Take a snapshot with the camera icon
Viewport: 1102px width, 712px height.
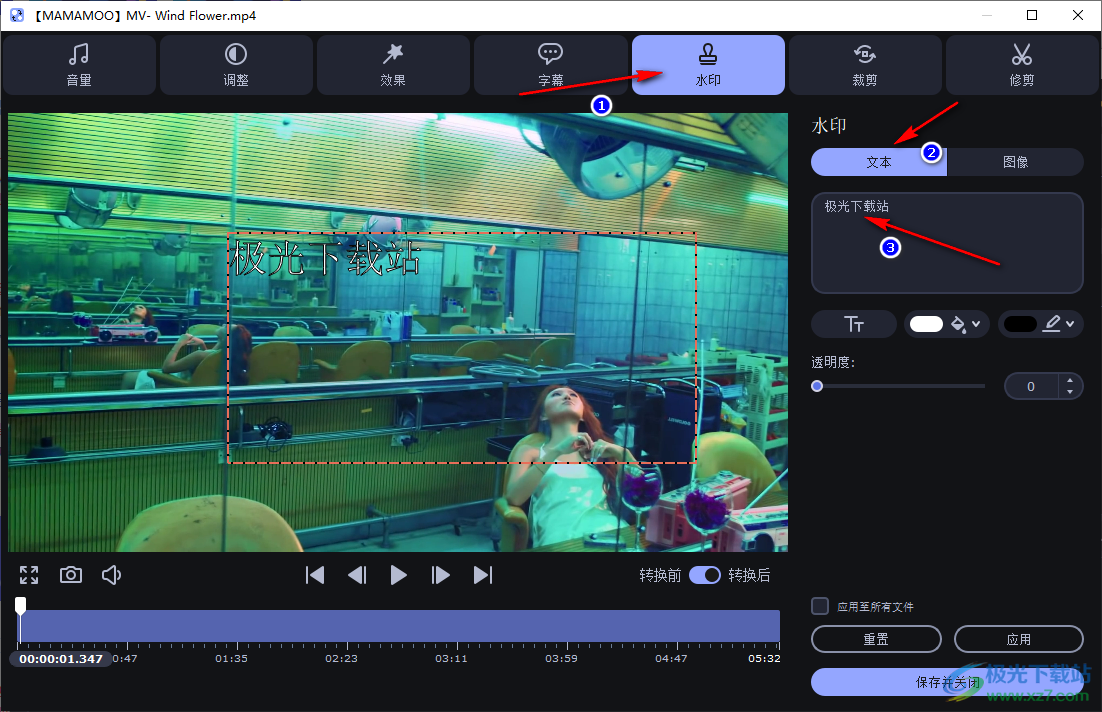click(70, 575)
